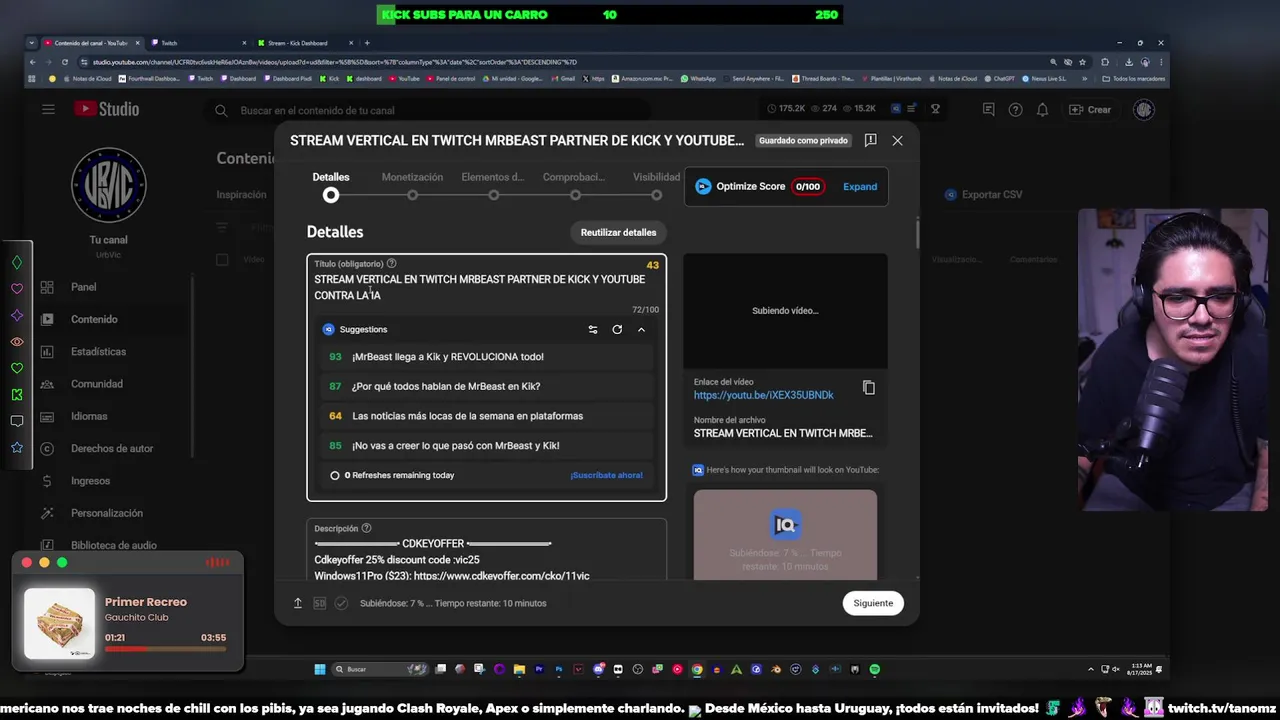Open the Studio help question icon
Screen dimensions: 1280x720
pyautogui.click(x=1016, y=109)
